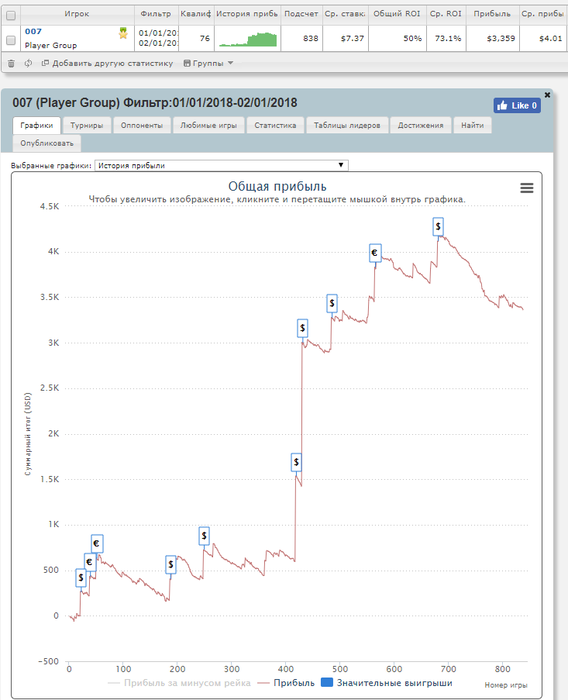568x700 pixels.
Task: Check the 007 player row checkbox
Action: pyautogui.click(x=11, y=40)
